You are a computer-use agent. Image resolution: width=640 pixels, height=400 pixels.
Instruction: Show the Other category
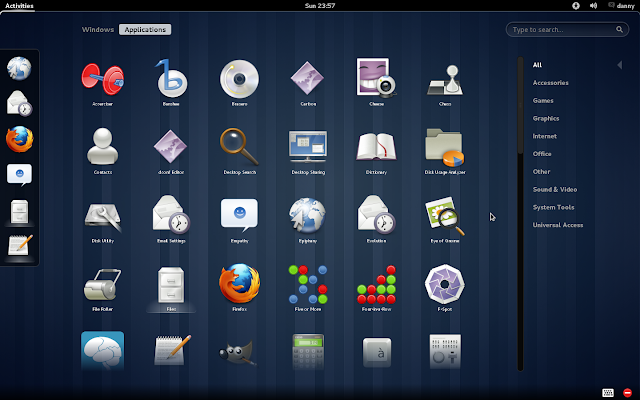pyautogui.click(x=541, y=171)
